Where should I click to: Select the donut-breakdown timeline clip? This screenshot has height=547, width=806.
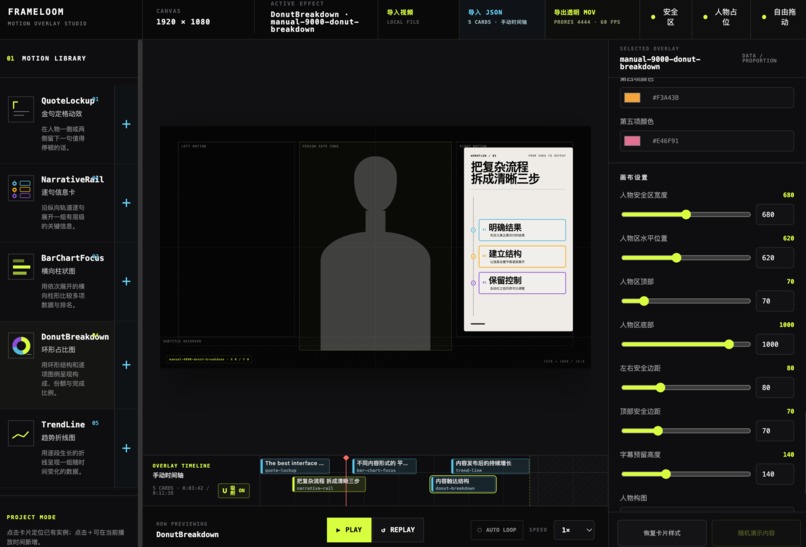(463, 484)
